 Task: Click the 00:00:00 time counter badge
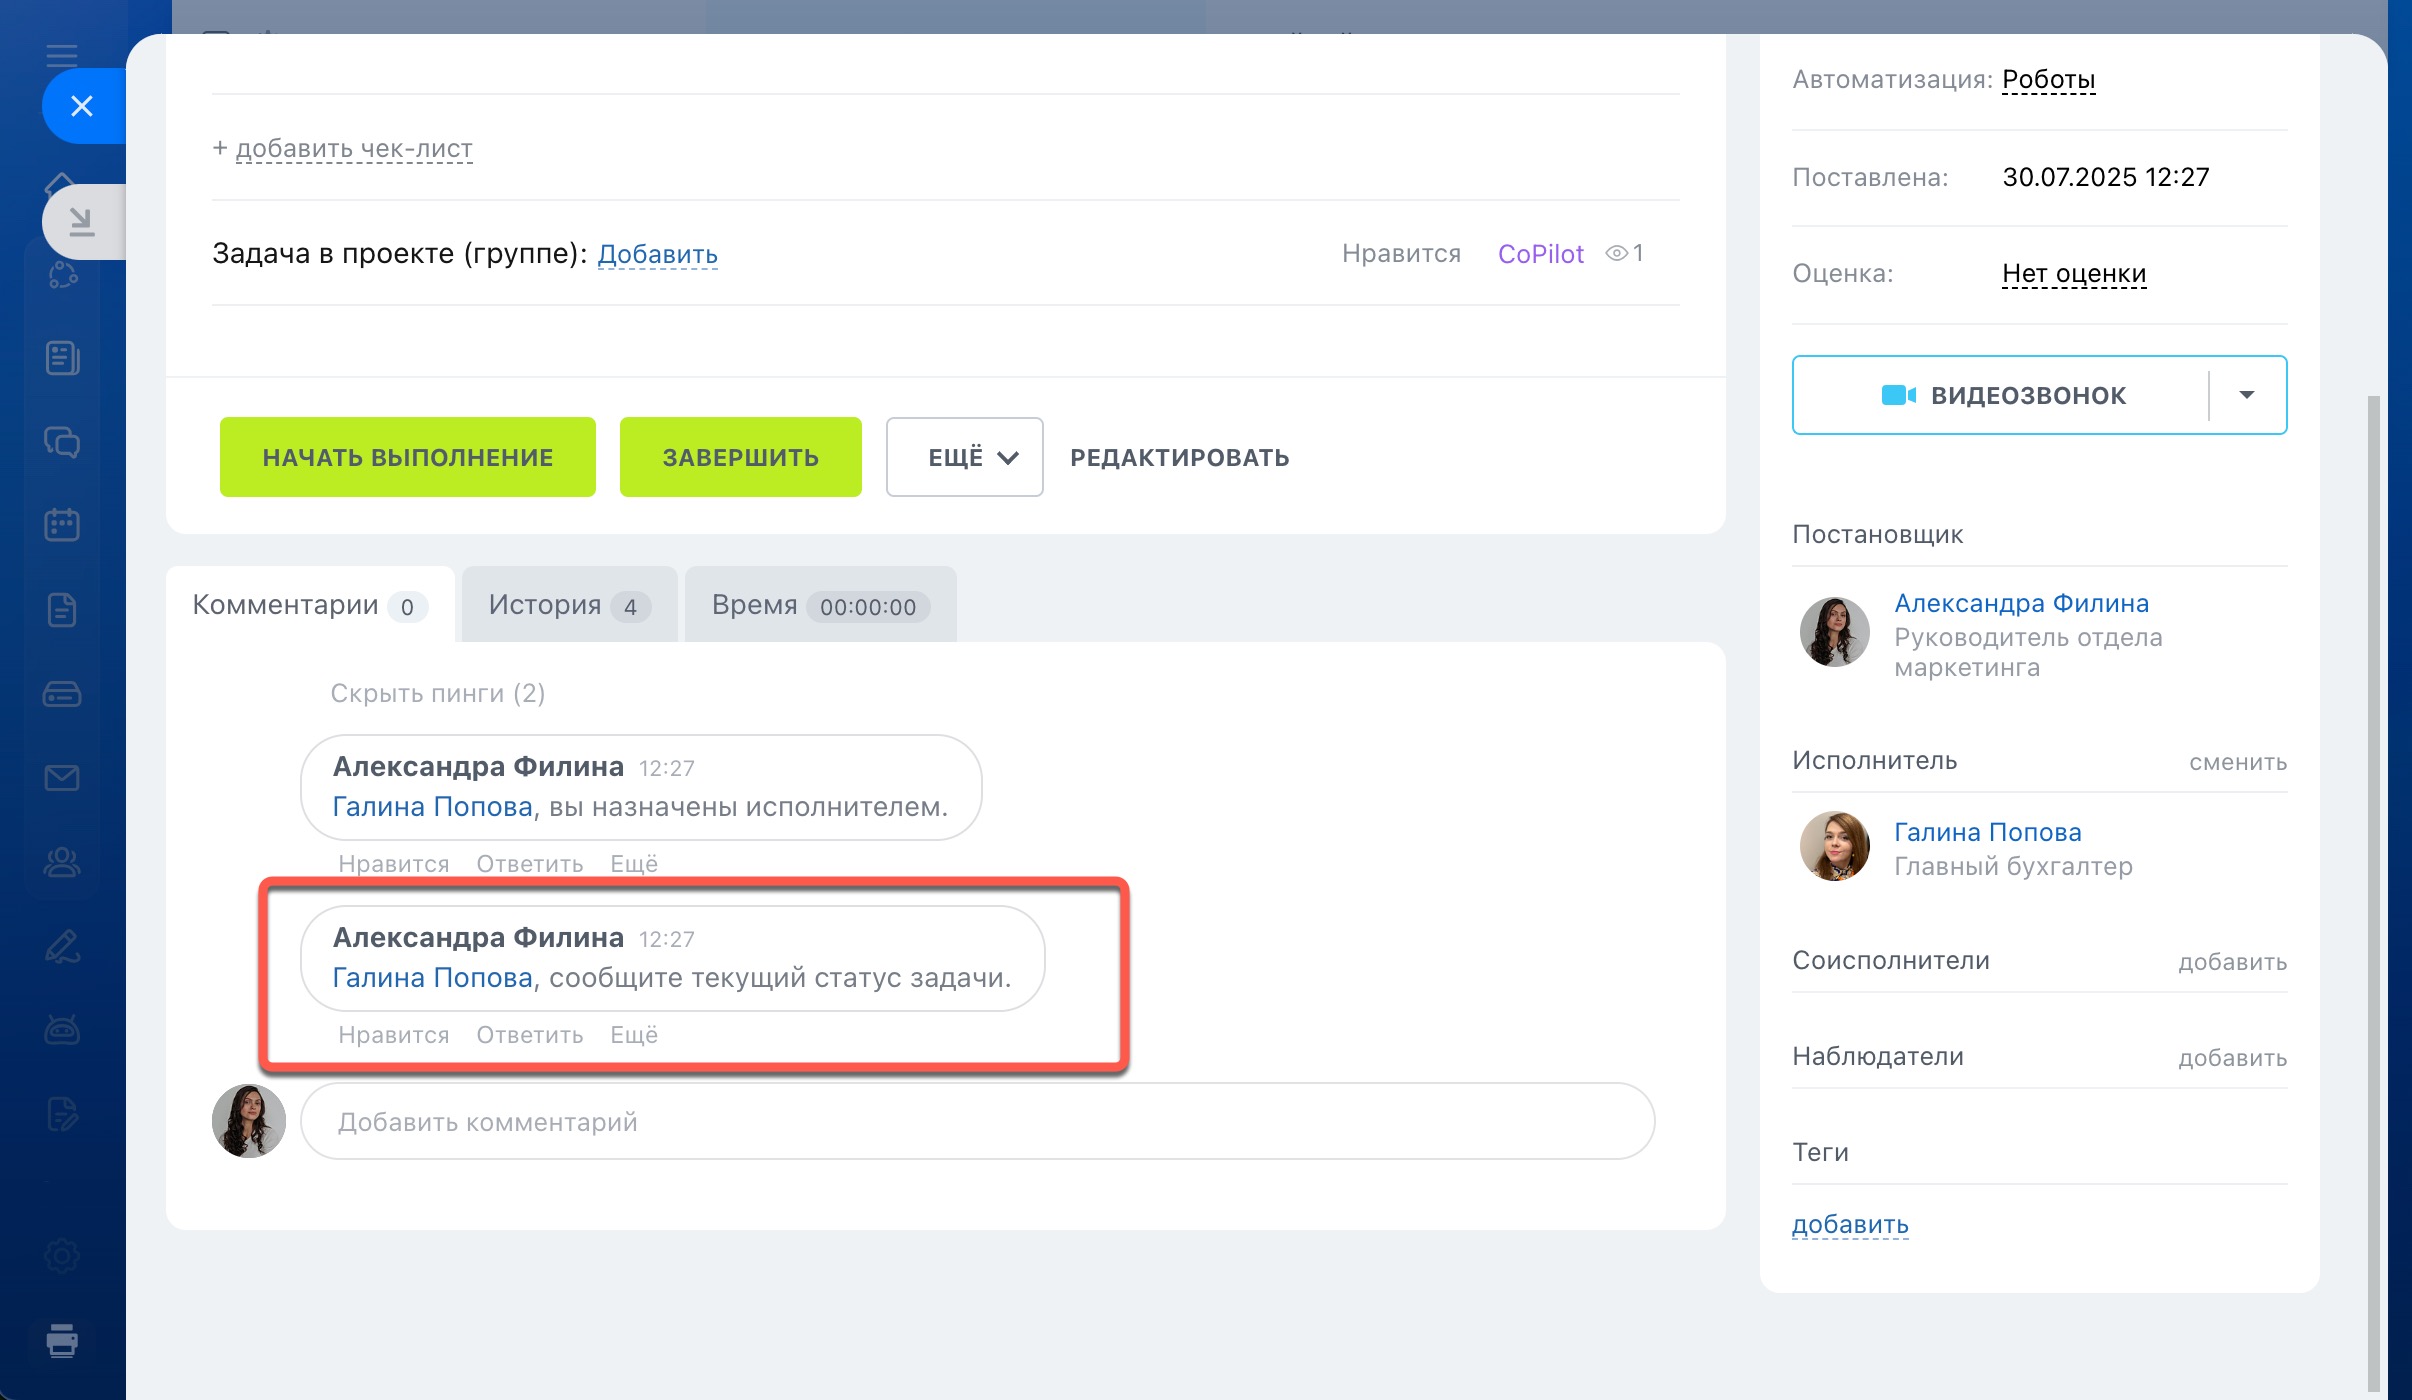(868, 606)
